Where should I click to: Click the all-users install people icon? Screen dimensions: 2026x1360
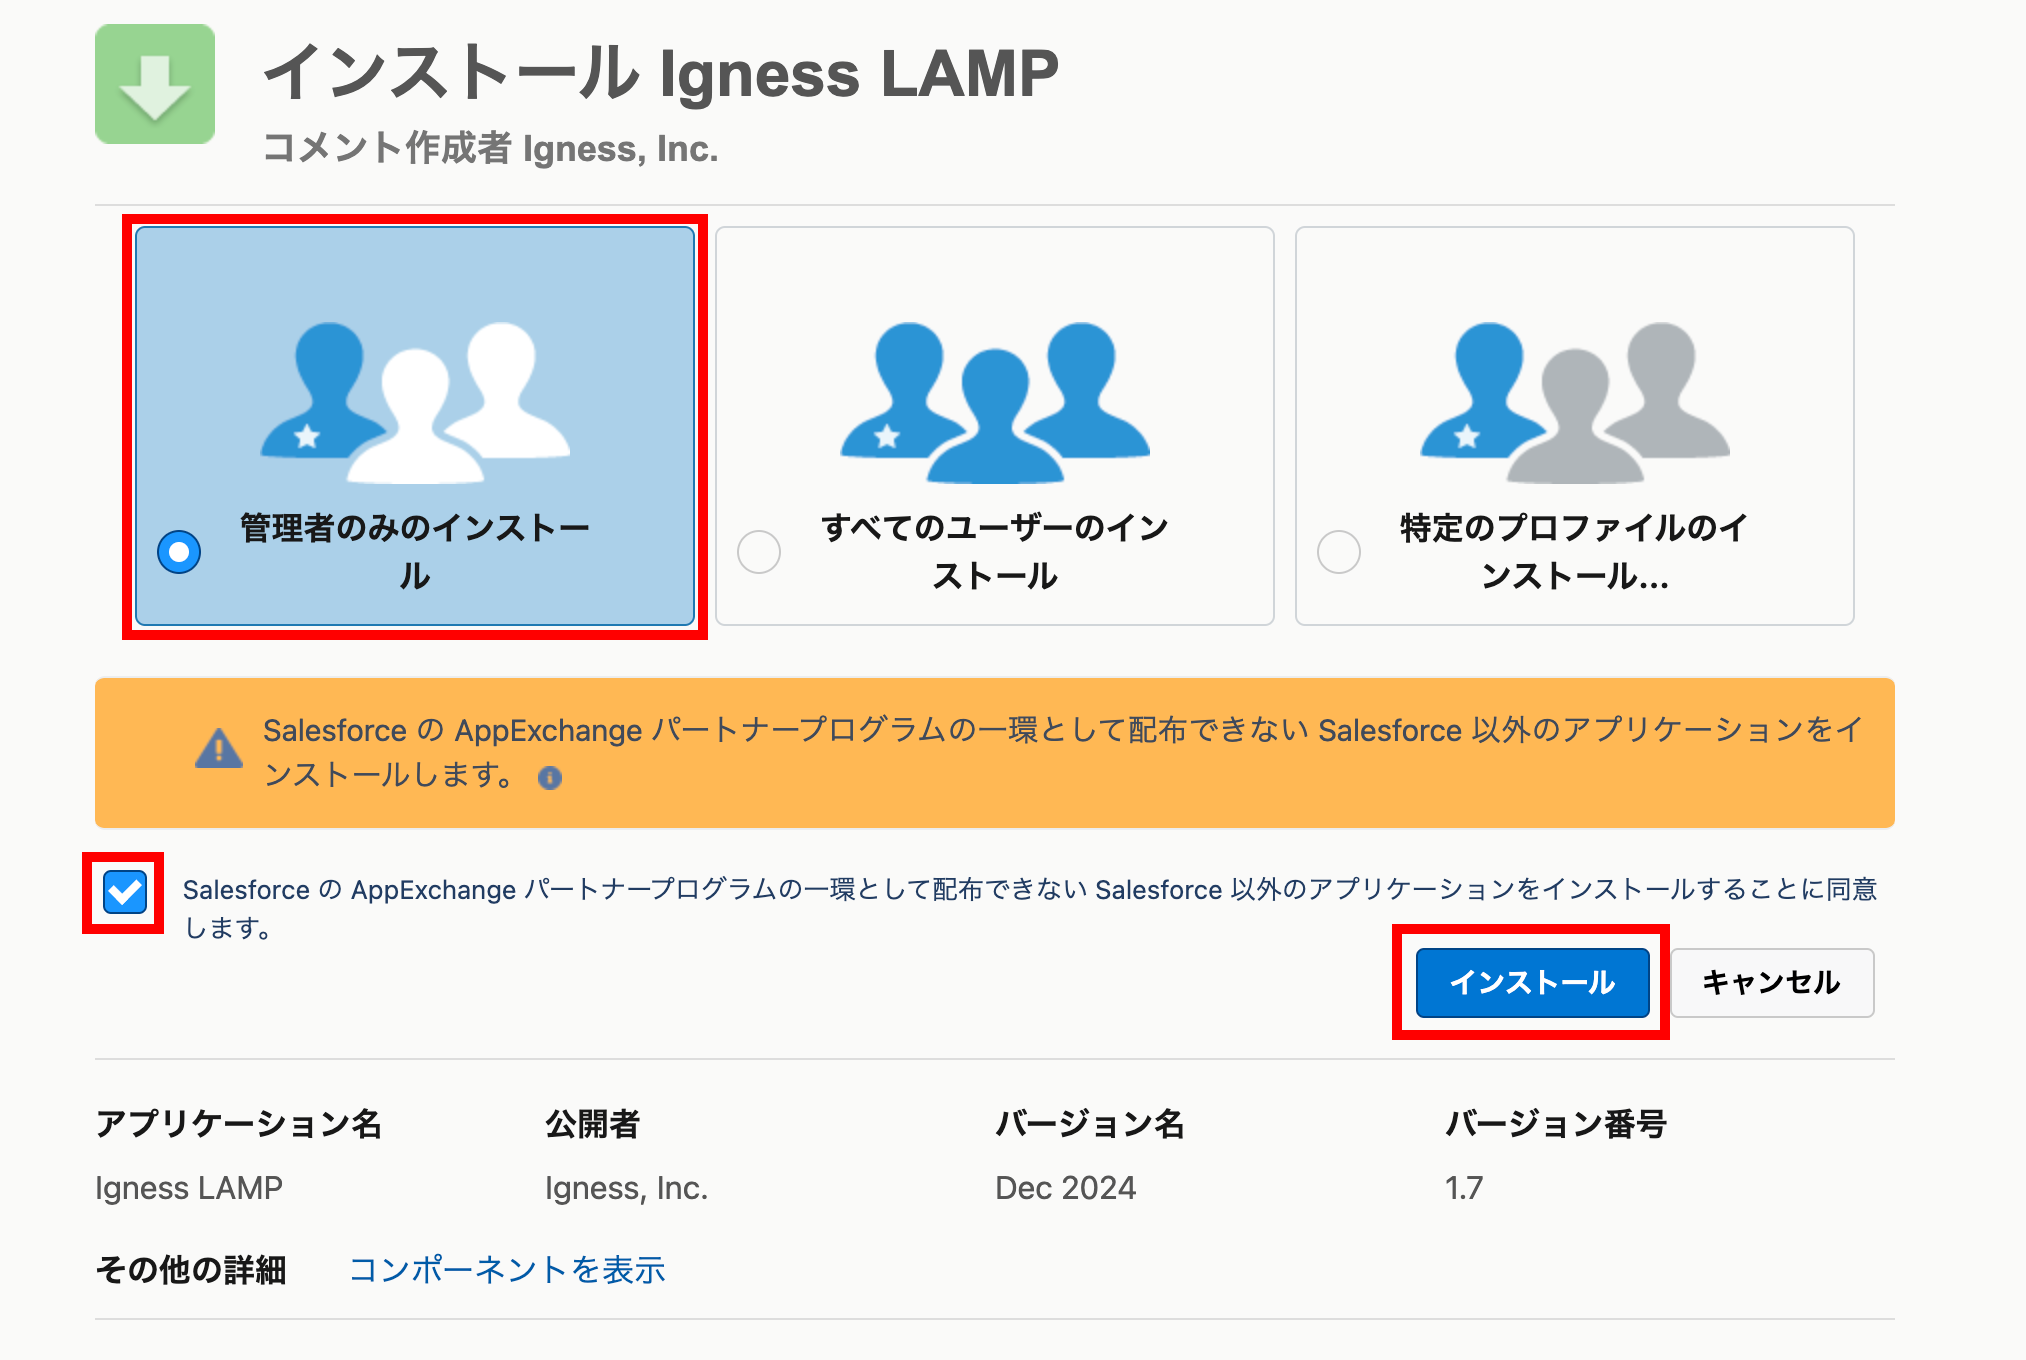(995, 400)
